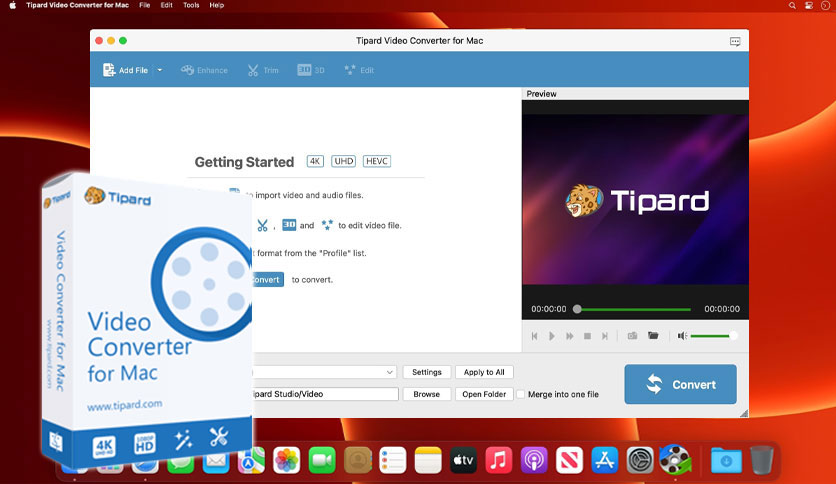This screenshot has width=836, height=484.
Task: Open the Tools menu
Action: (x=191, y=5)
